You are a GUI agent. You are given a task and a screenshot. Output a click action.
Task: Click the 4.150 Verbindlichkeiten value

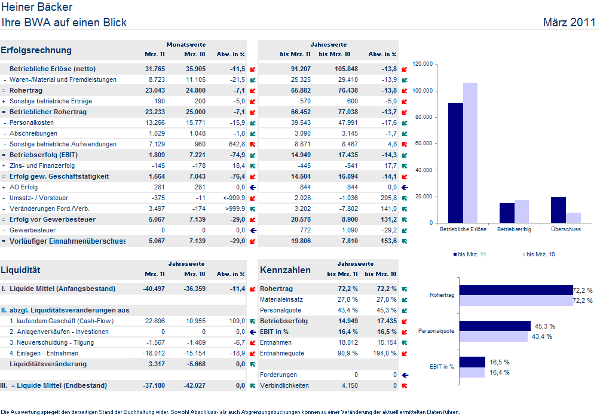350,386
